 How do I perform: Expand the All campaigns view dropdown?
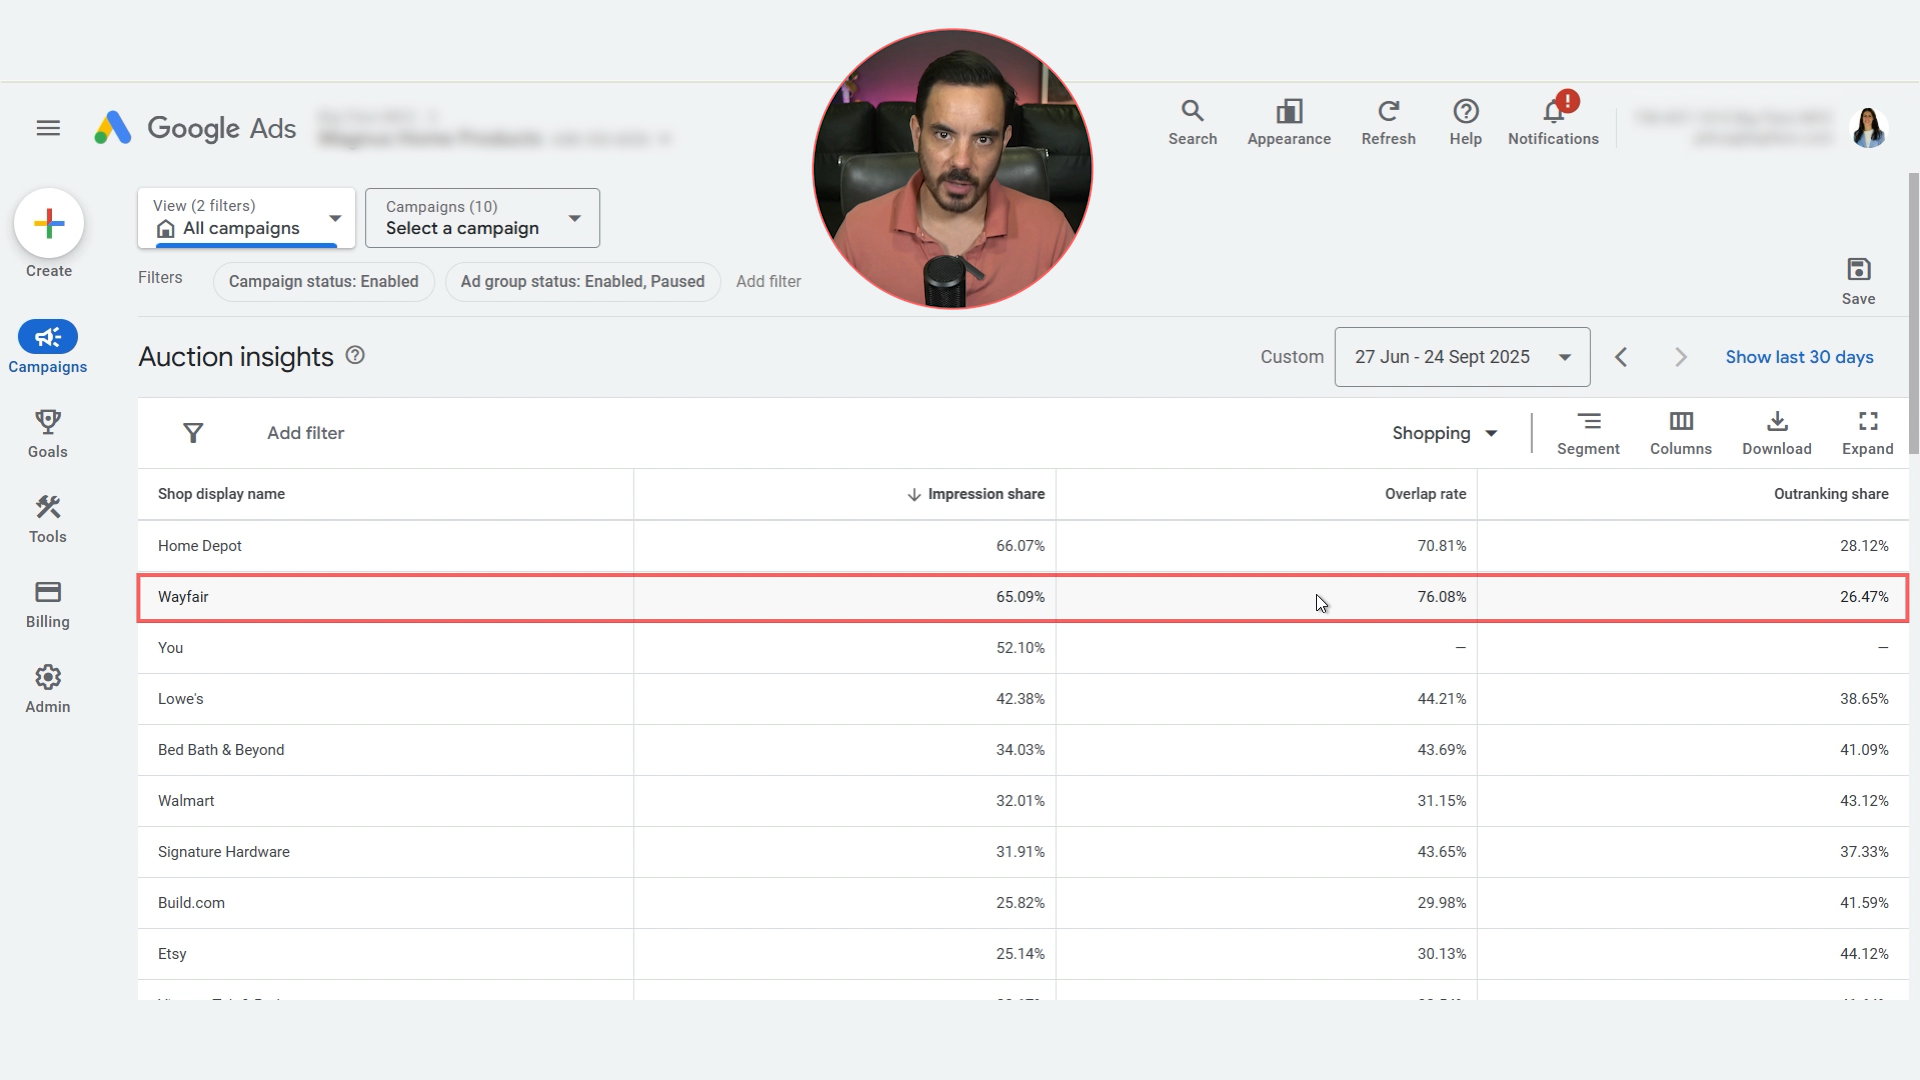click(246, 218)
